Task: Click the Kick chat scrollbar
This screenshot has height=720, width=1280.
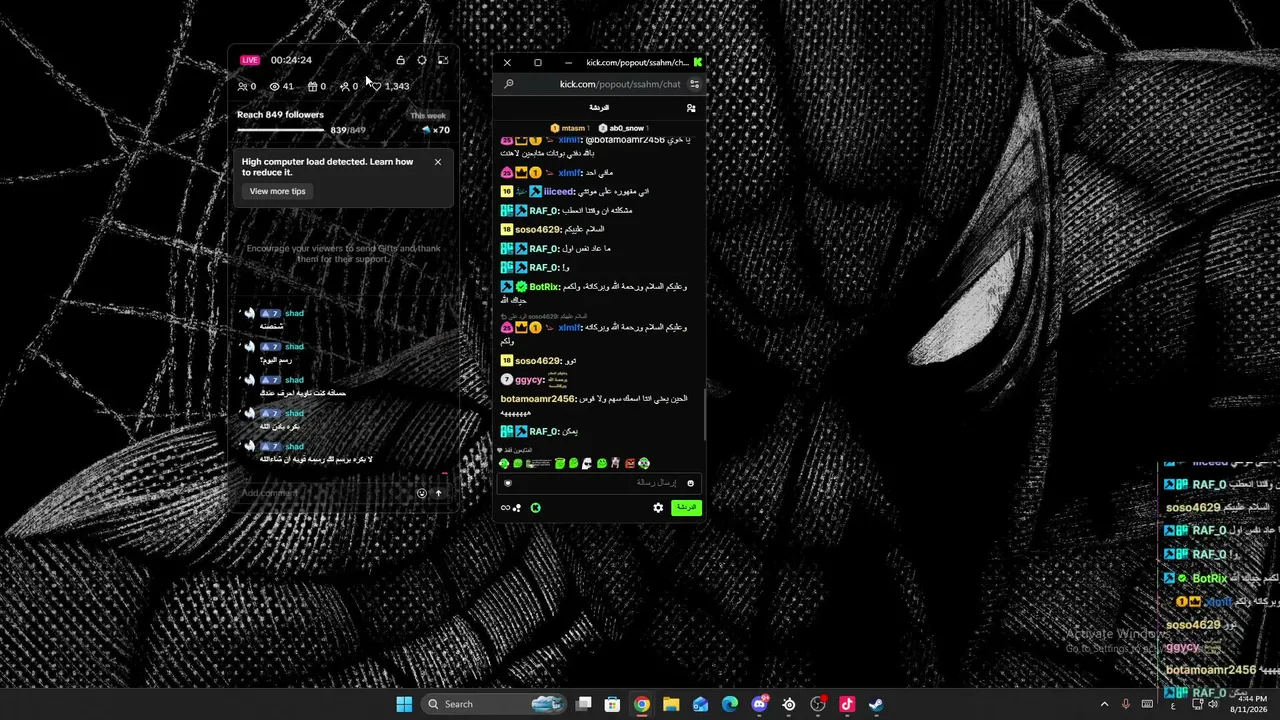Action: [705, 414]
